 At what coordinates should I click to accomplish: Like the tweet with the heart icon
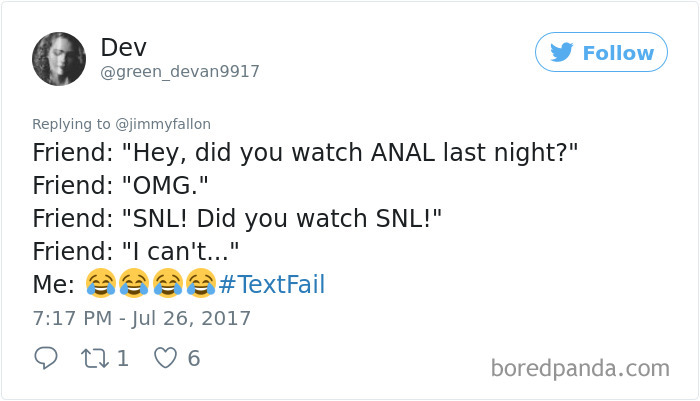164,358
